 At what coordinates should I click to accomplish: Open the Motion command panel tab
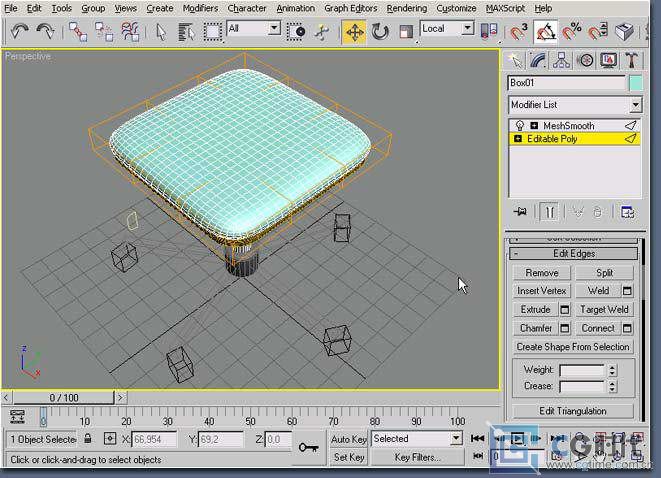585,61
